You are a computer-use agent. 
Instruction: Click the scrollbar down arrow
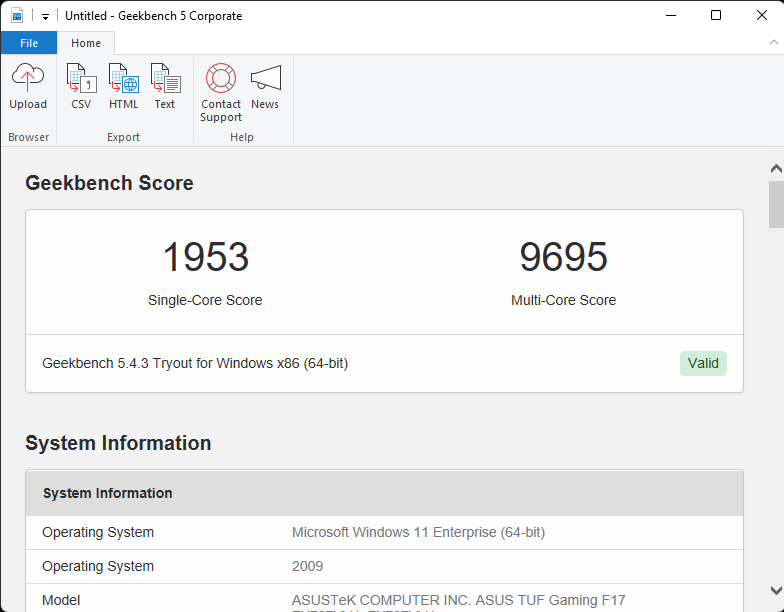click(x=776, y=590)
